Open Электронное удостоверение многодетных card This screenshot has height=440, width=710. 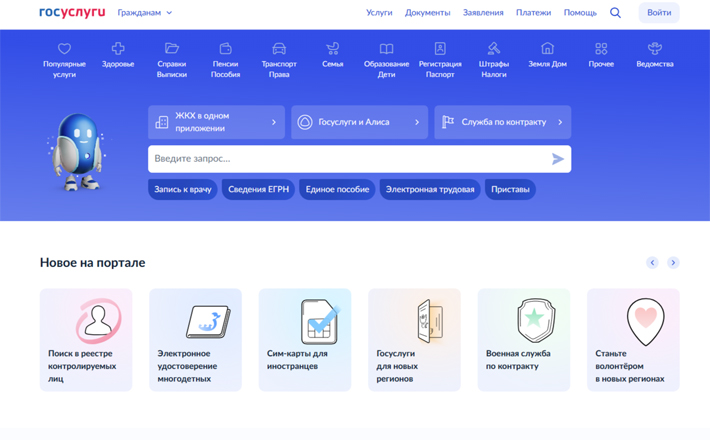(196, 340)
